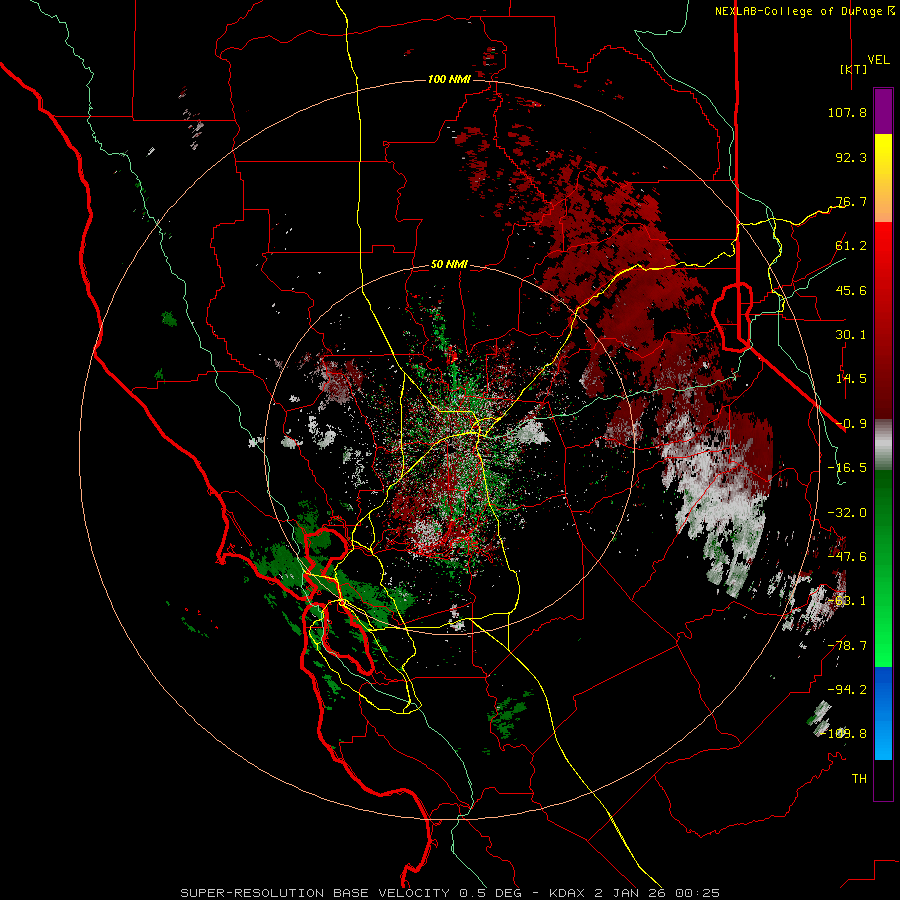Click the black TH segment of color bar

(883, 780)
